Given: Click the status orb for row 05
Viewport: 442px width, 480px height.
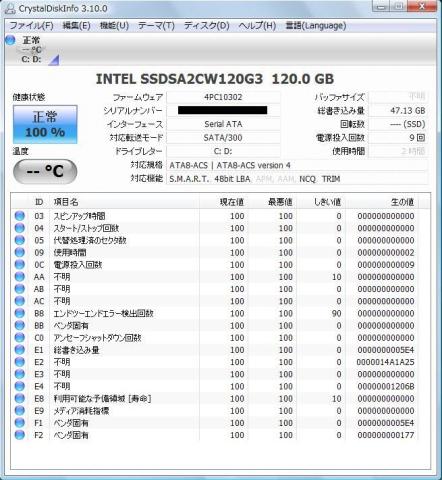Looking at the screenshot, I should point(20,240).
